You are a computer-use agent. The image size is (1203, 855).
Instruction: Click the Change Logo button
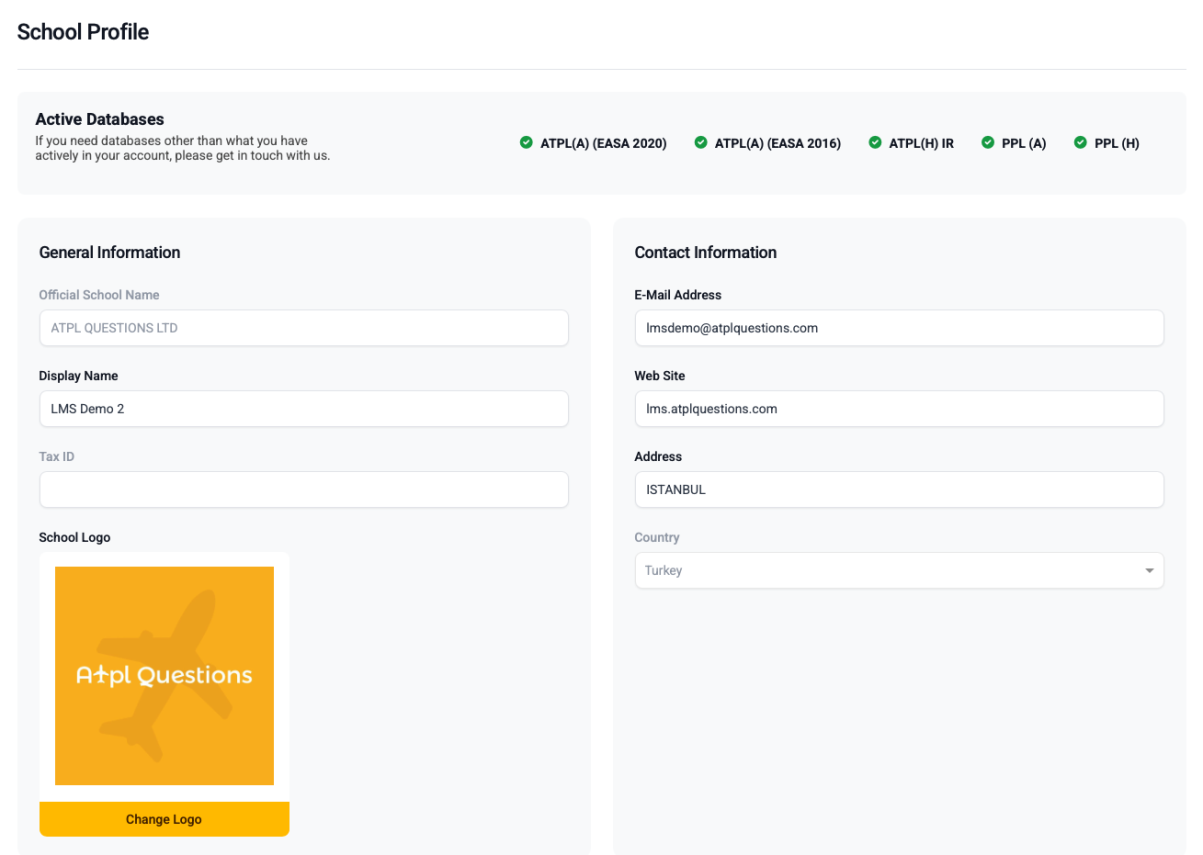164,819
